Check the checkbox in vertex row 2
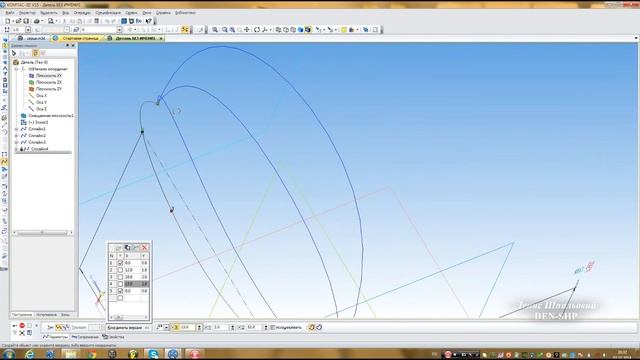Viewport: 640px width, 360px height. pos(120,270)
